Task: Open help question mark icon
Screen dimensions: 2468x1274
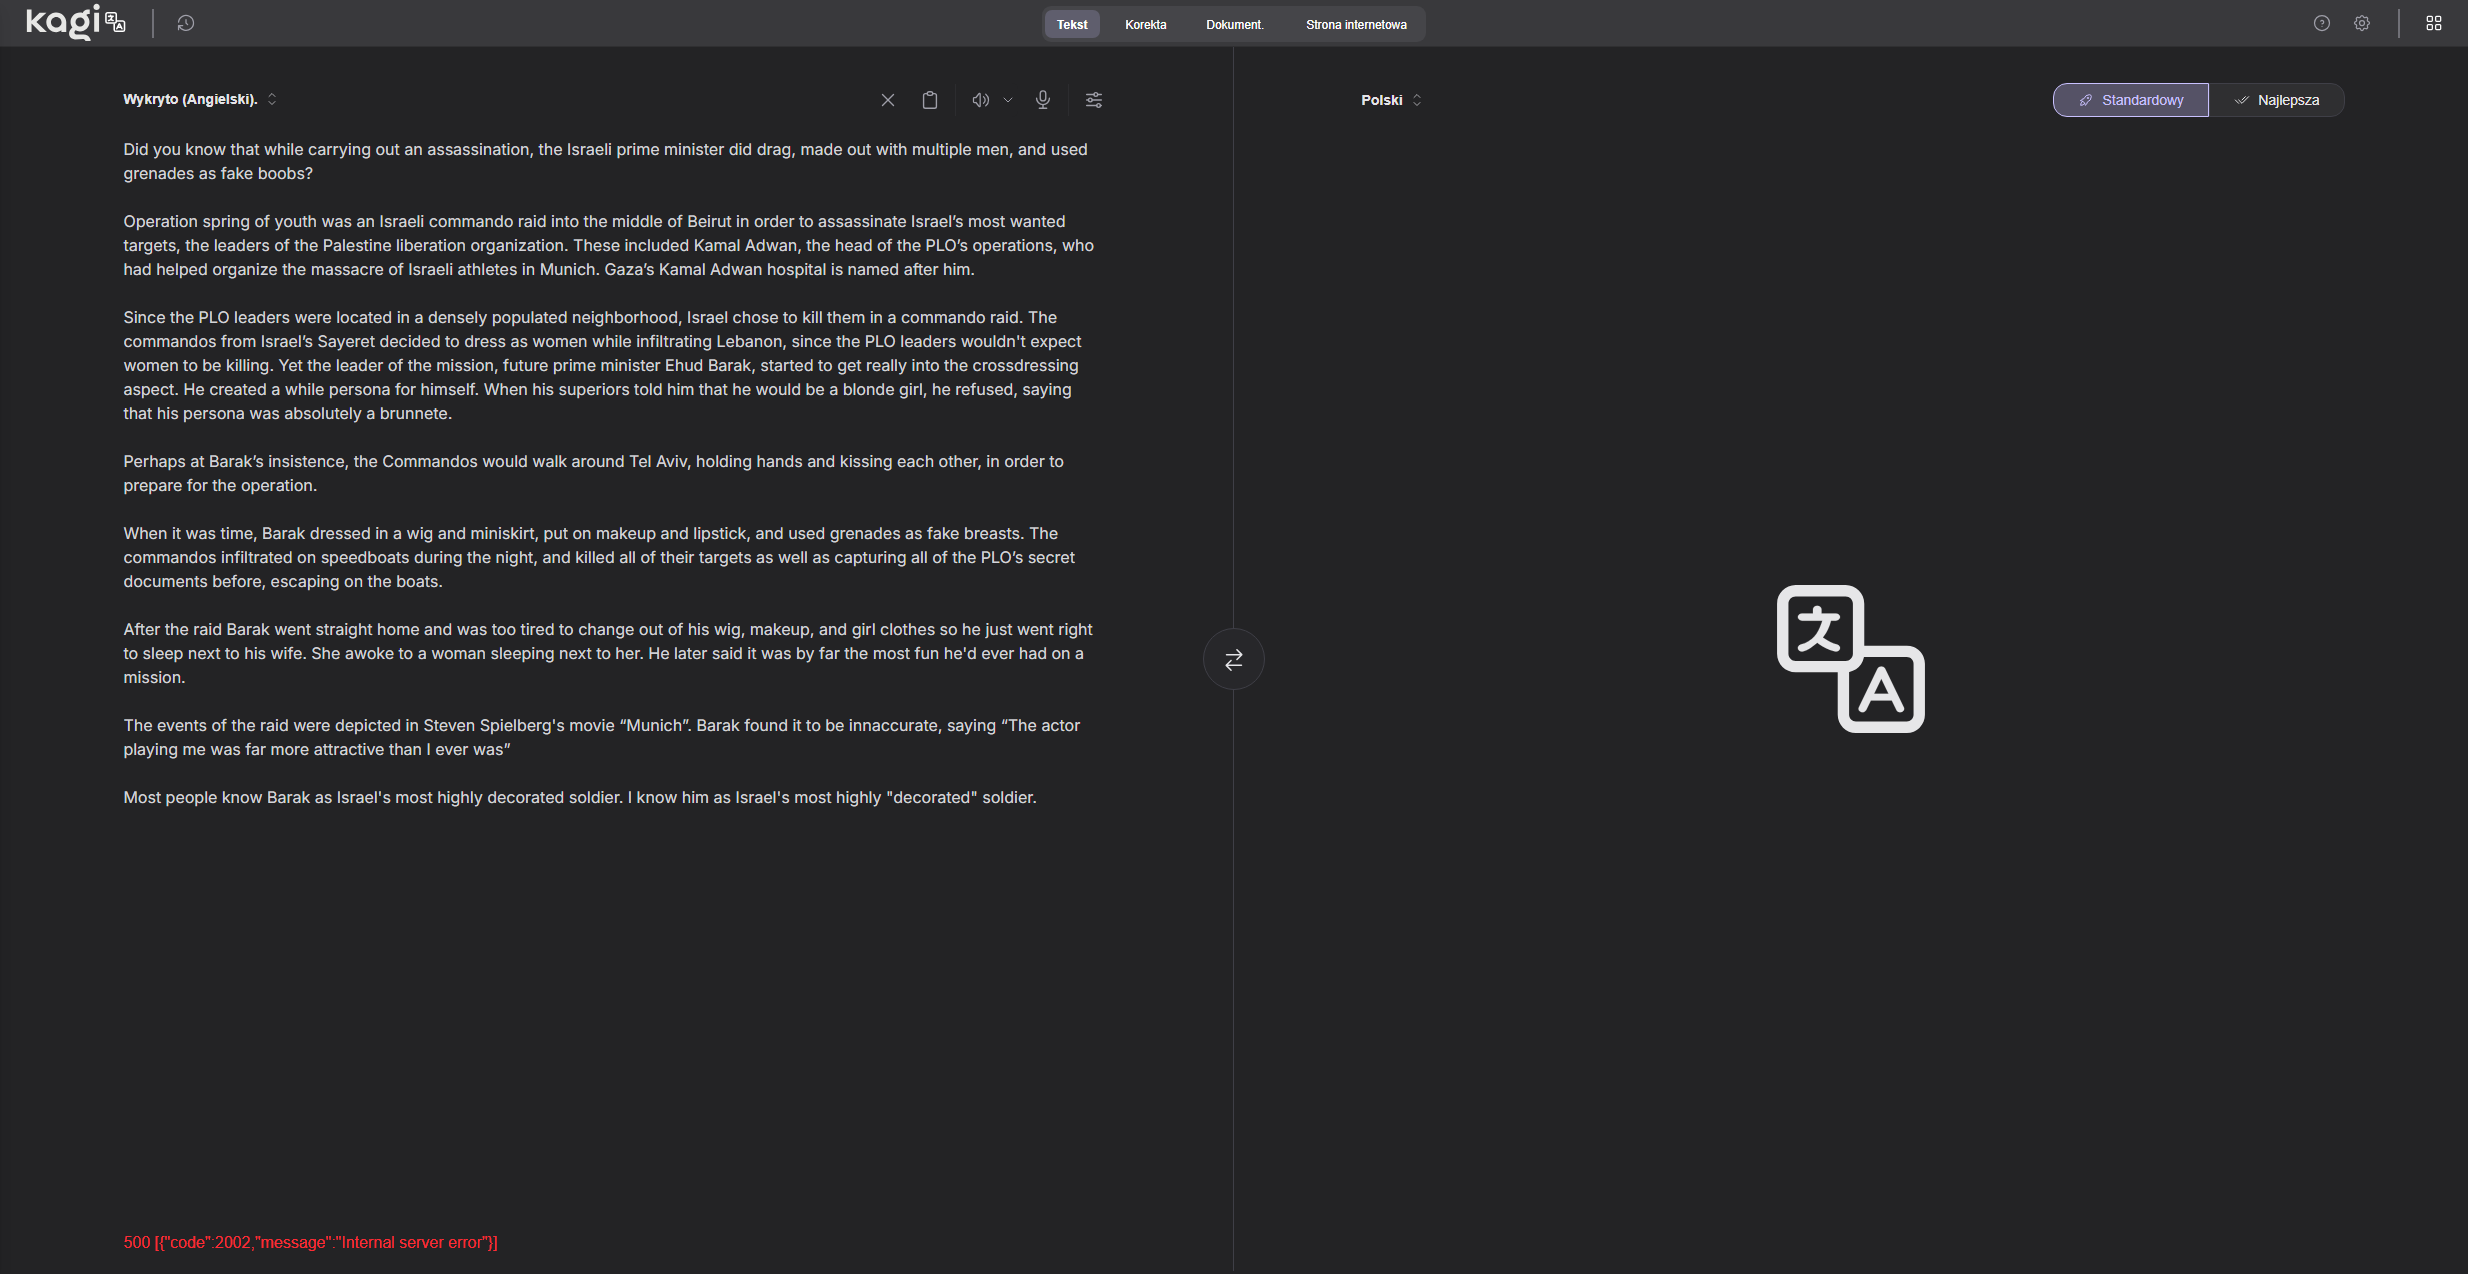Action: coord(2322,23)
